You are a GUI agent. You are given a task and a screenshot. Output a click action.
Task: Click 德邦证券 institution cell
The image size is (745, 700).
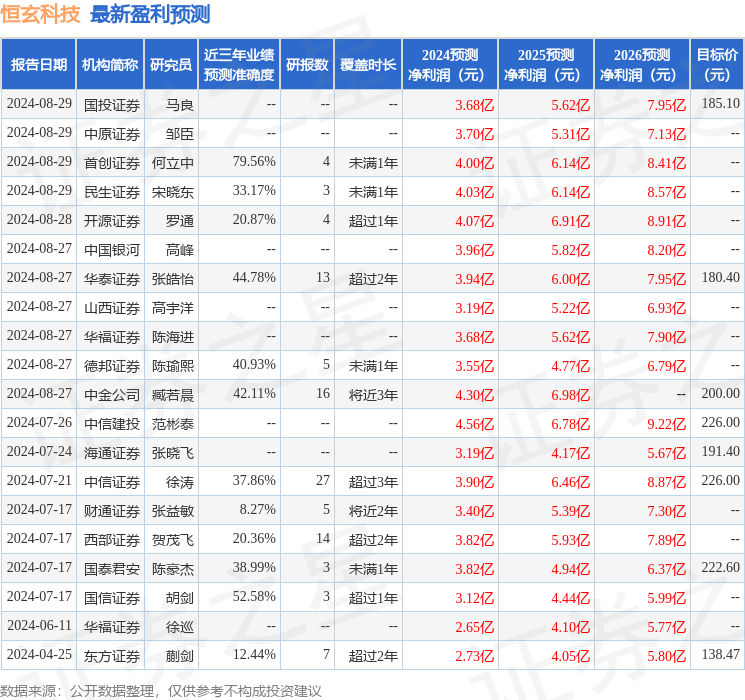[x=112, y=366]
